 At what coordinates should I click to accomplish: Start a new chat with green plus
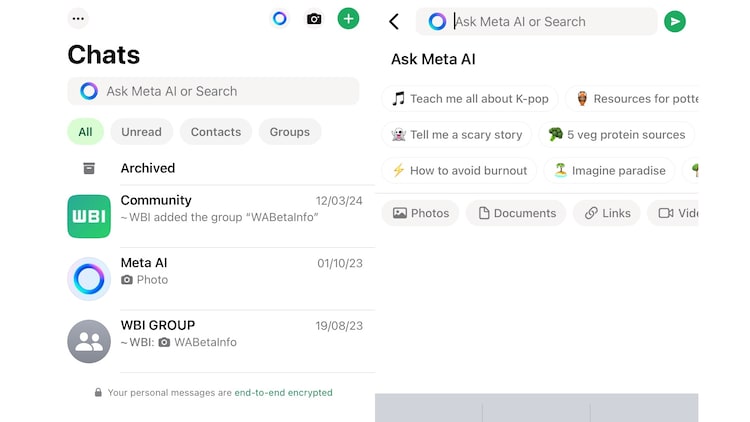[x=348, y=18]
